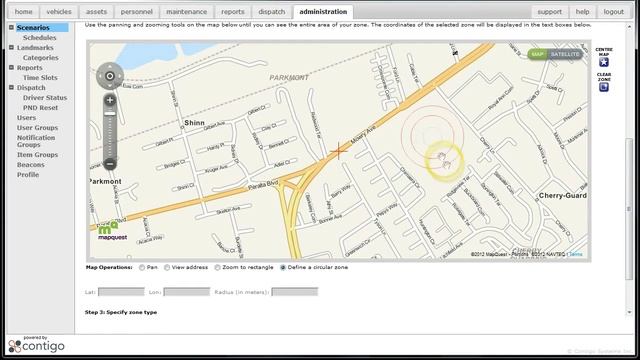Image resolution: width=640 pixels, height=360 pixels.
Task: Open Beacons in the sidebar
Action: tap(31, 165)
